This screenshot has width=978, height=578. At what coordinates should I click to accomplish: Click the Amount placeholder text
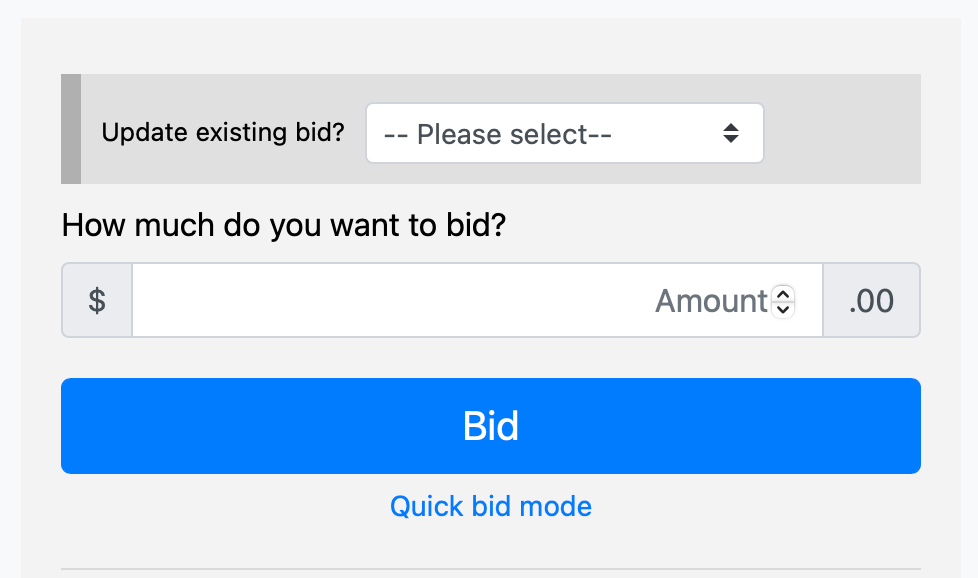[711, 300]
